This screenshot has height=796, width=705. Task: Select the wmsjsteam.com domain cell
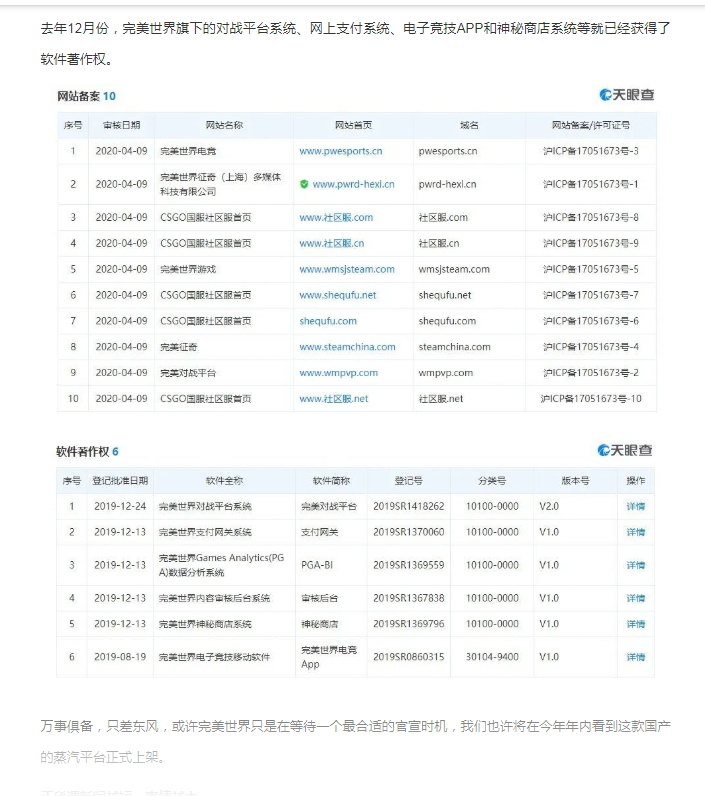(x=454, y=270)
